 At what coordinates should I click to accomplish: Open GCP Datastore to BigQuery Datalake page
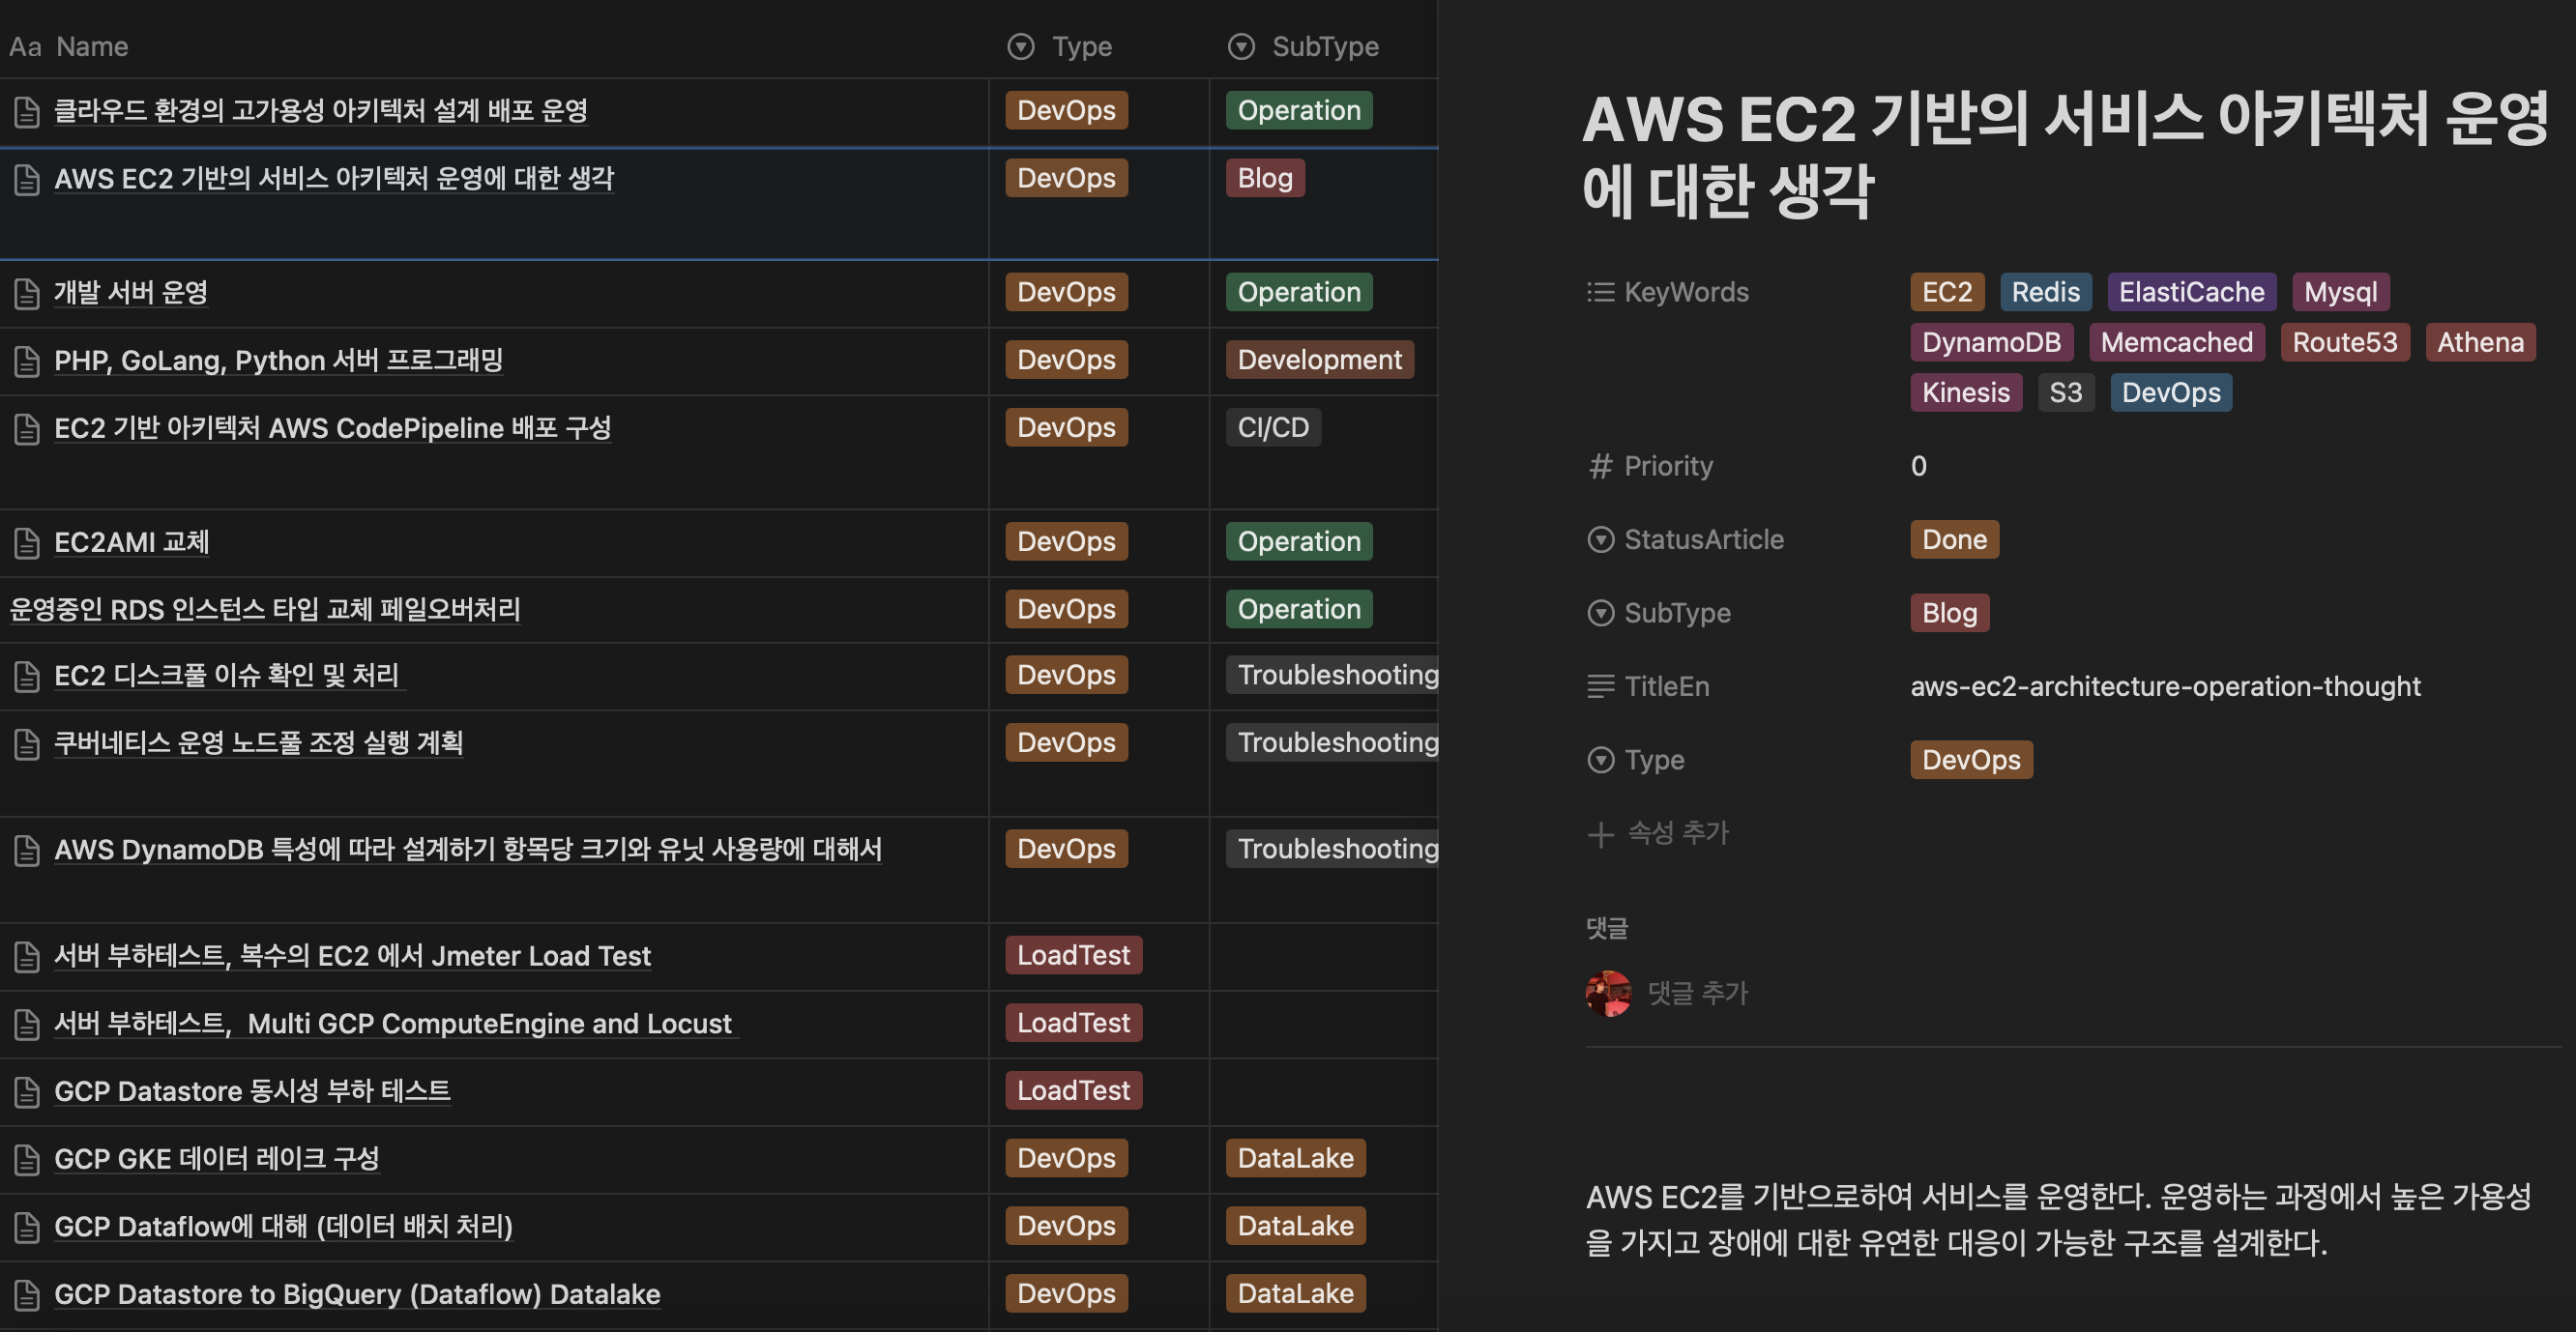coord(357,1295)
